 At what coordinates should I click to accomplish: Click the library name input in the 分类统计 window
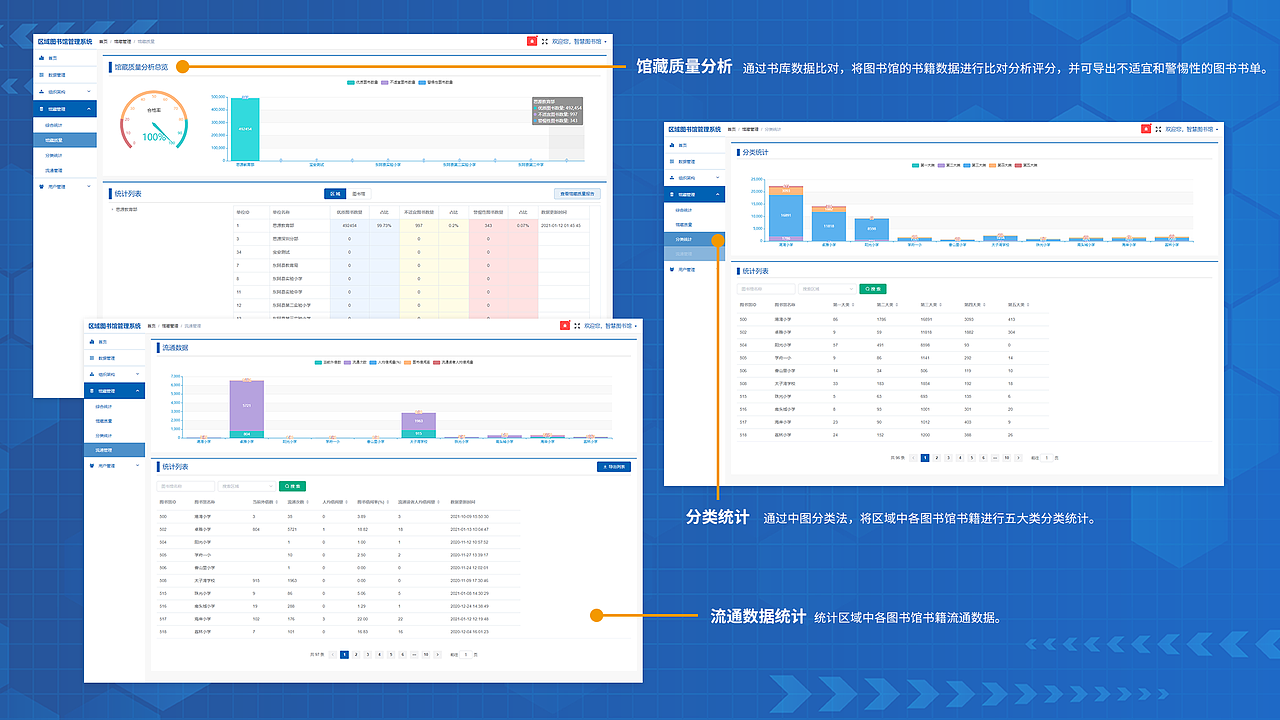point(766,289)
